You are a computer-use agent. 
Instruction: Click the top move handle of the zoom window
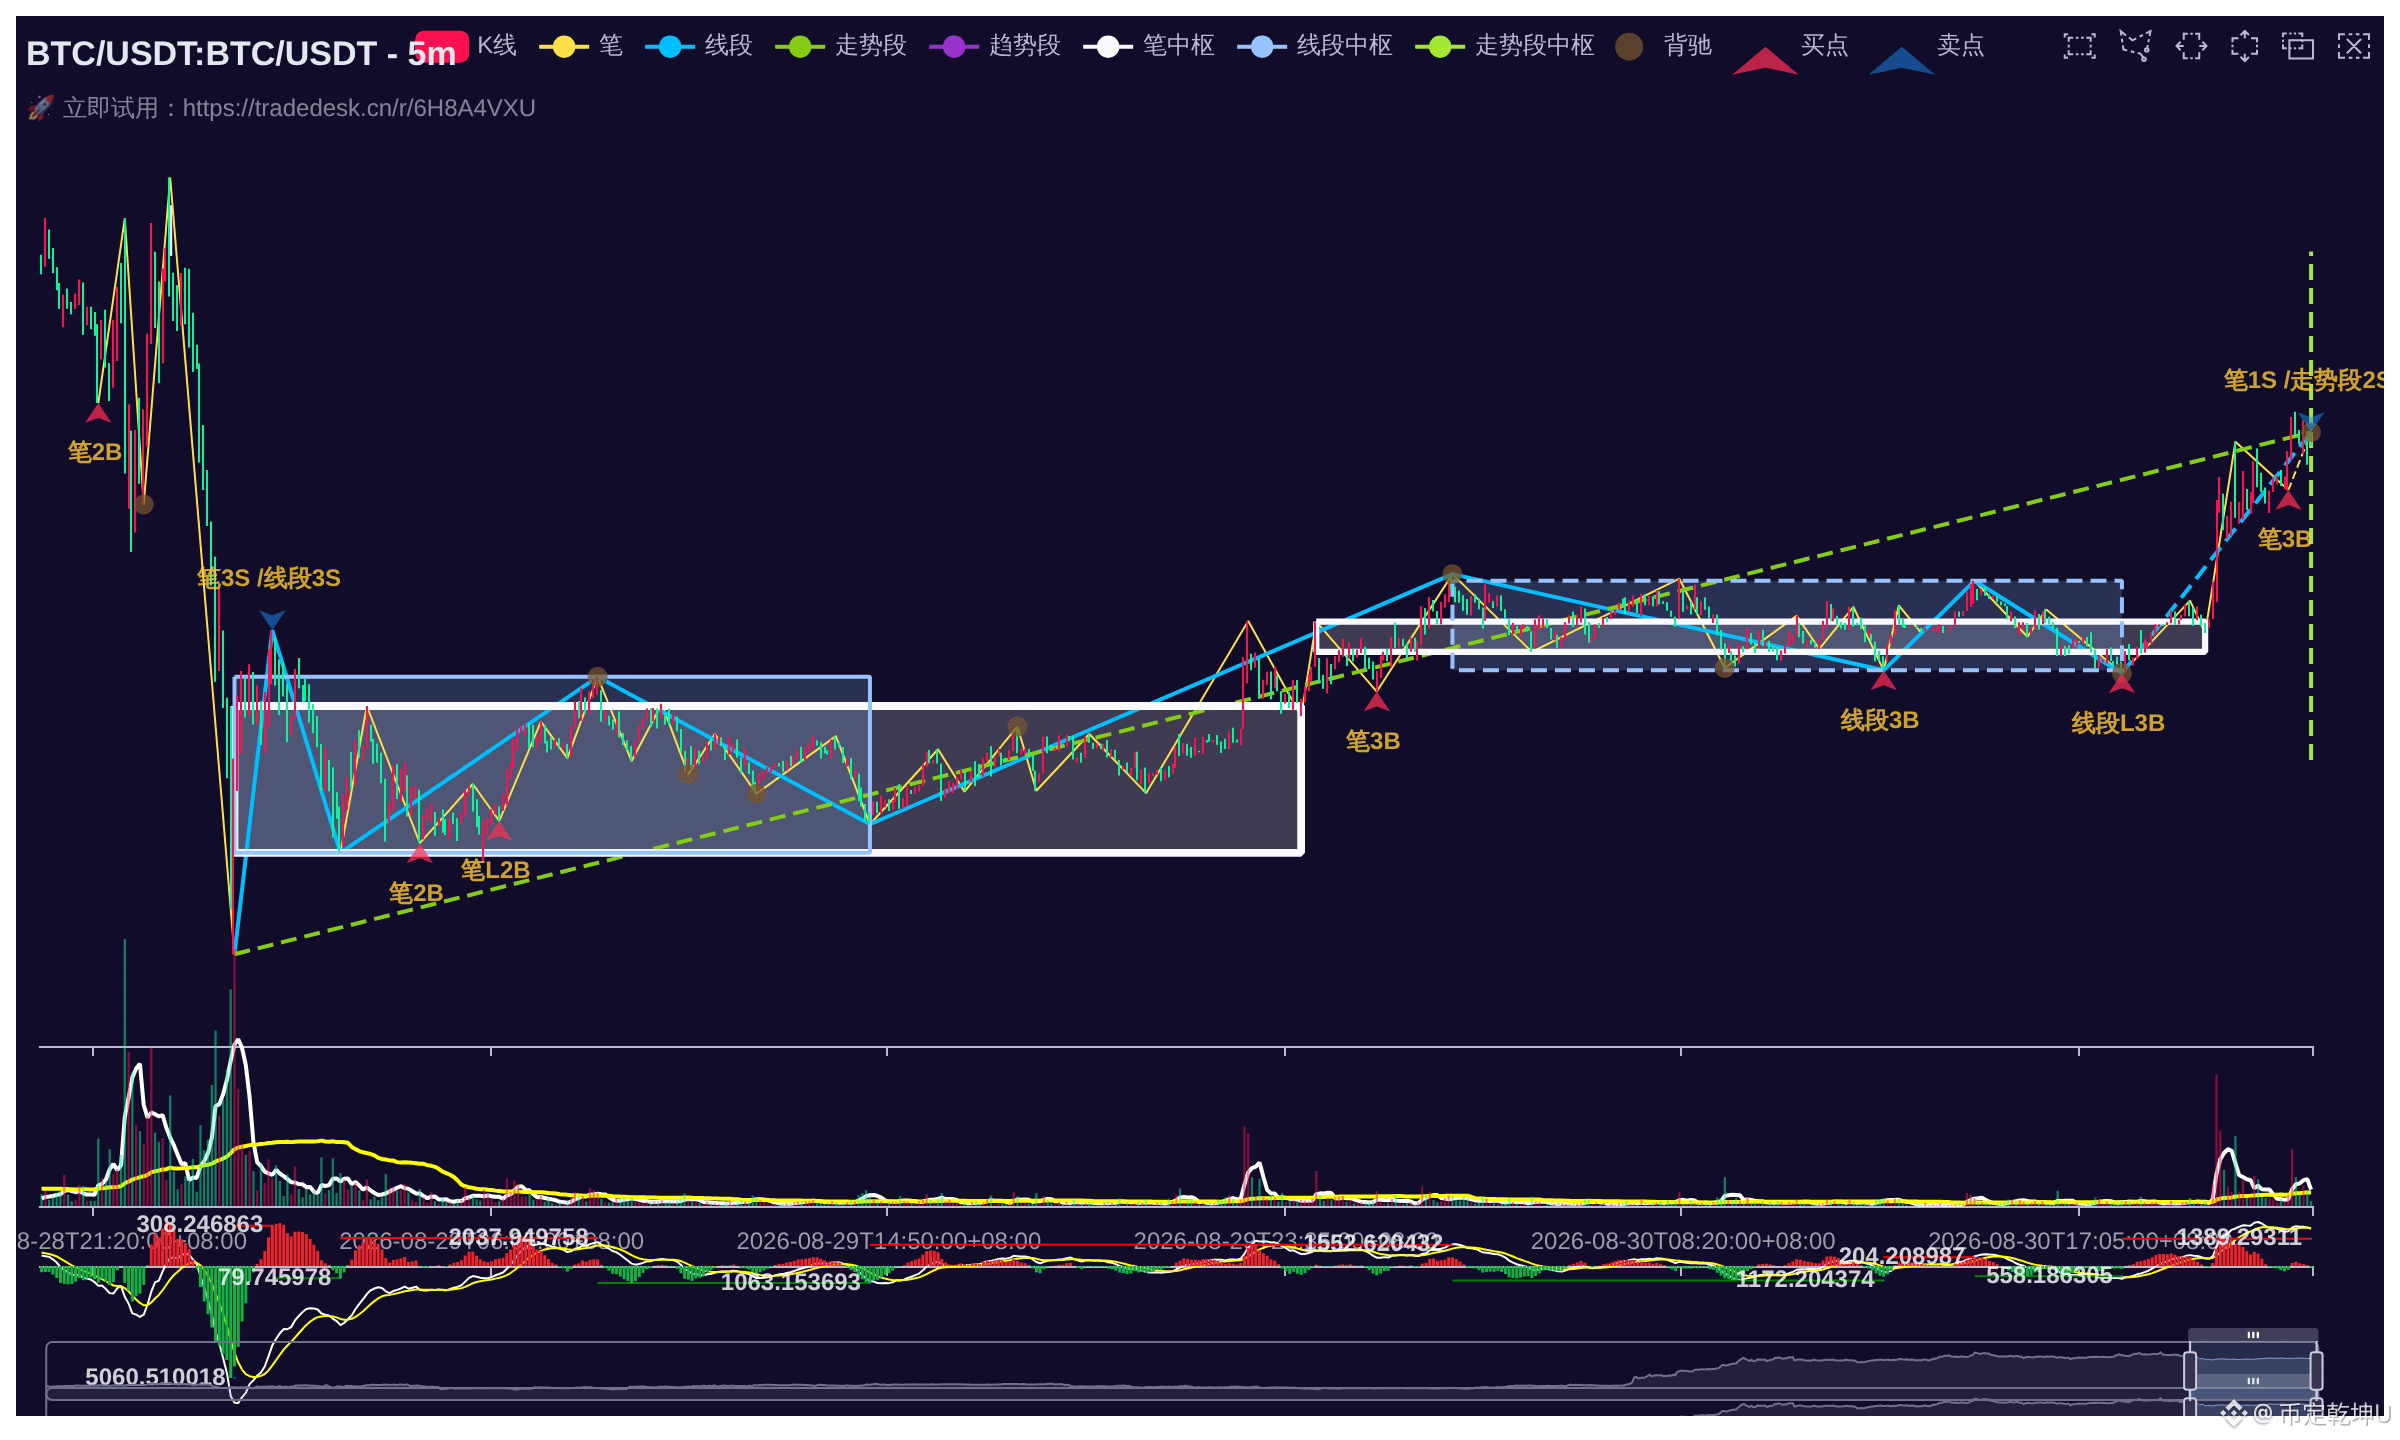(x=2253, y=1335)
